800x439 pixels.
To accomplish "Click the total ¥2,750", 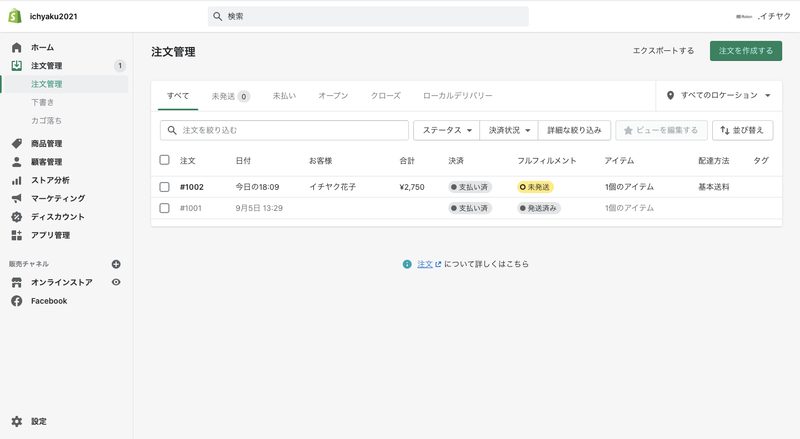I will click(x=412, y=187).
